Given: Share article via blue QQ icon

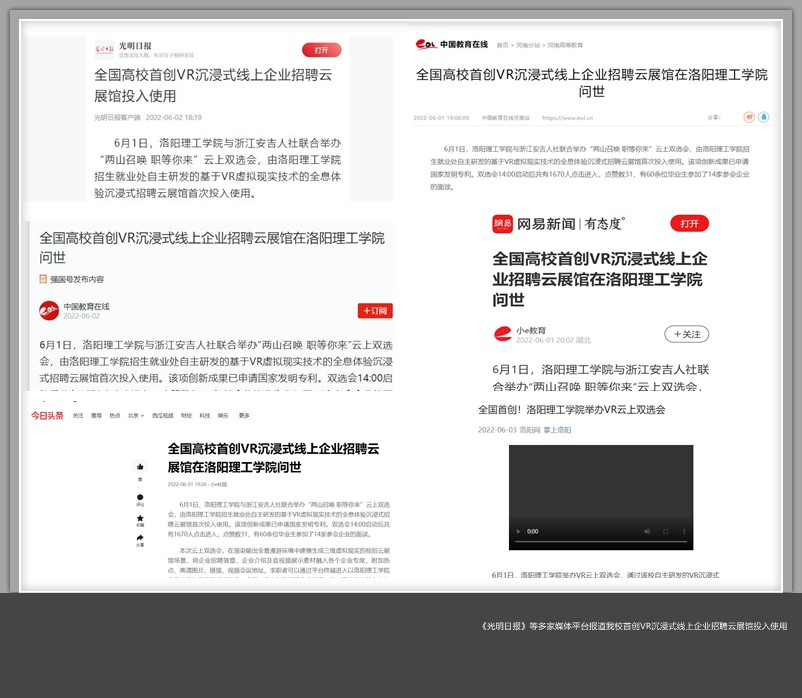Looking at the screenshot, I should [x=765, y=117].
